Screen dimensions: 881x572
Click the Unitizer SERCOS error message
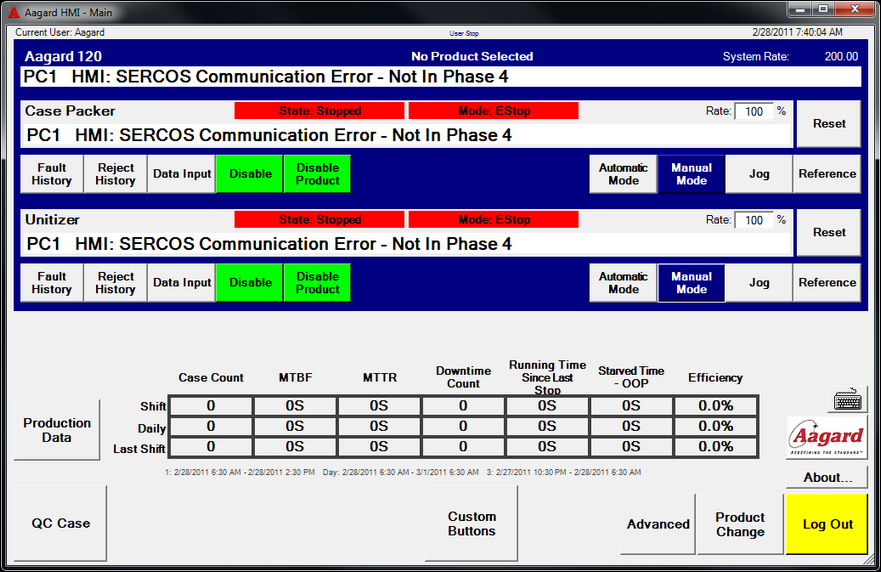(407, 244)
